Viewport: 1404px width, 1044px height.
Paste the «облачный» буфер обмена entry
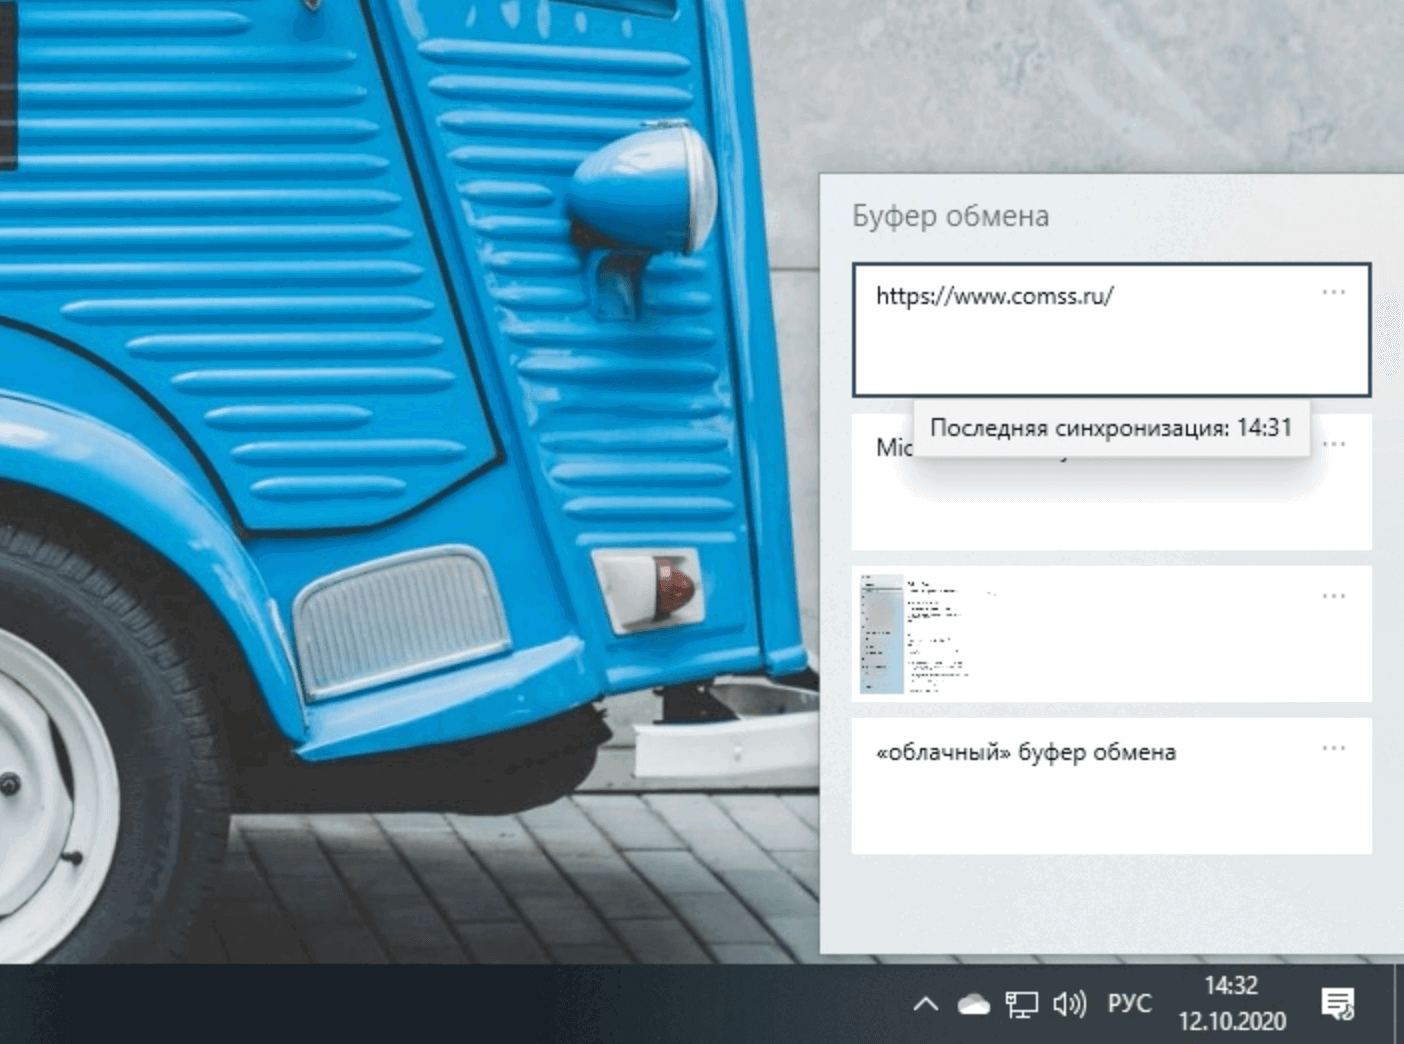(1111, 785)
